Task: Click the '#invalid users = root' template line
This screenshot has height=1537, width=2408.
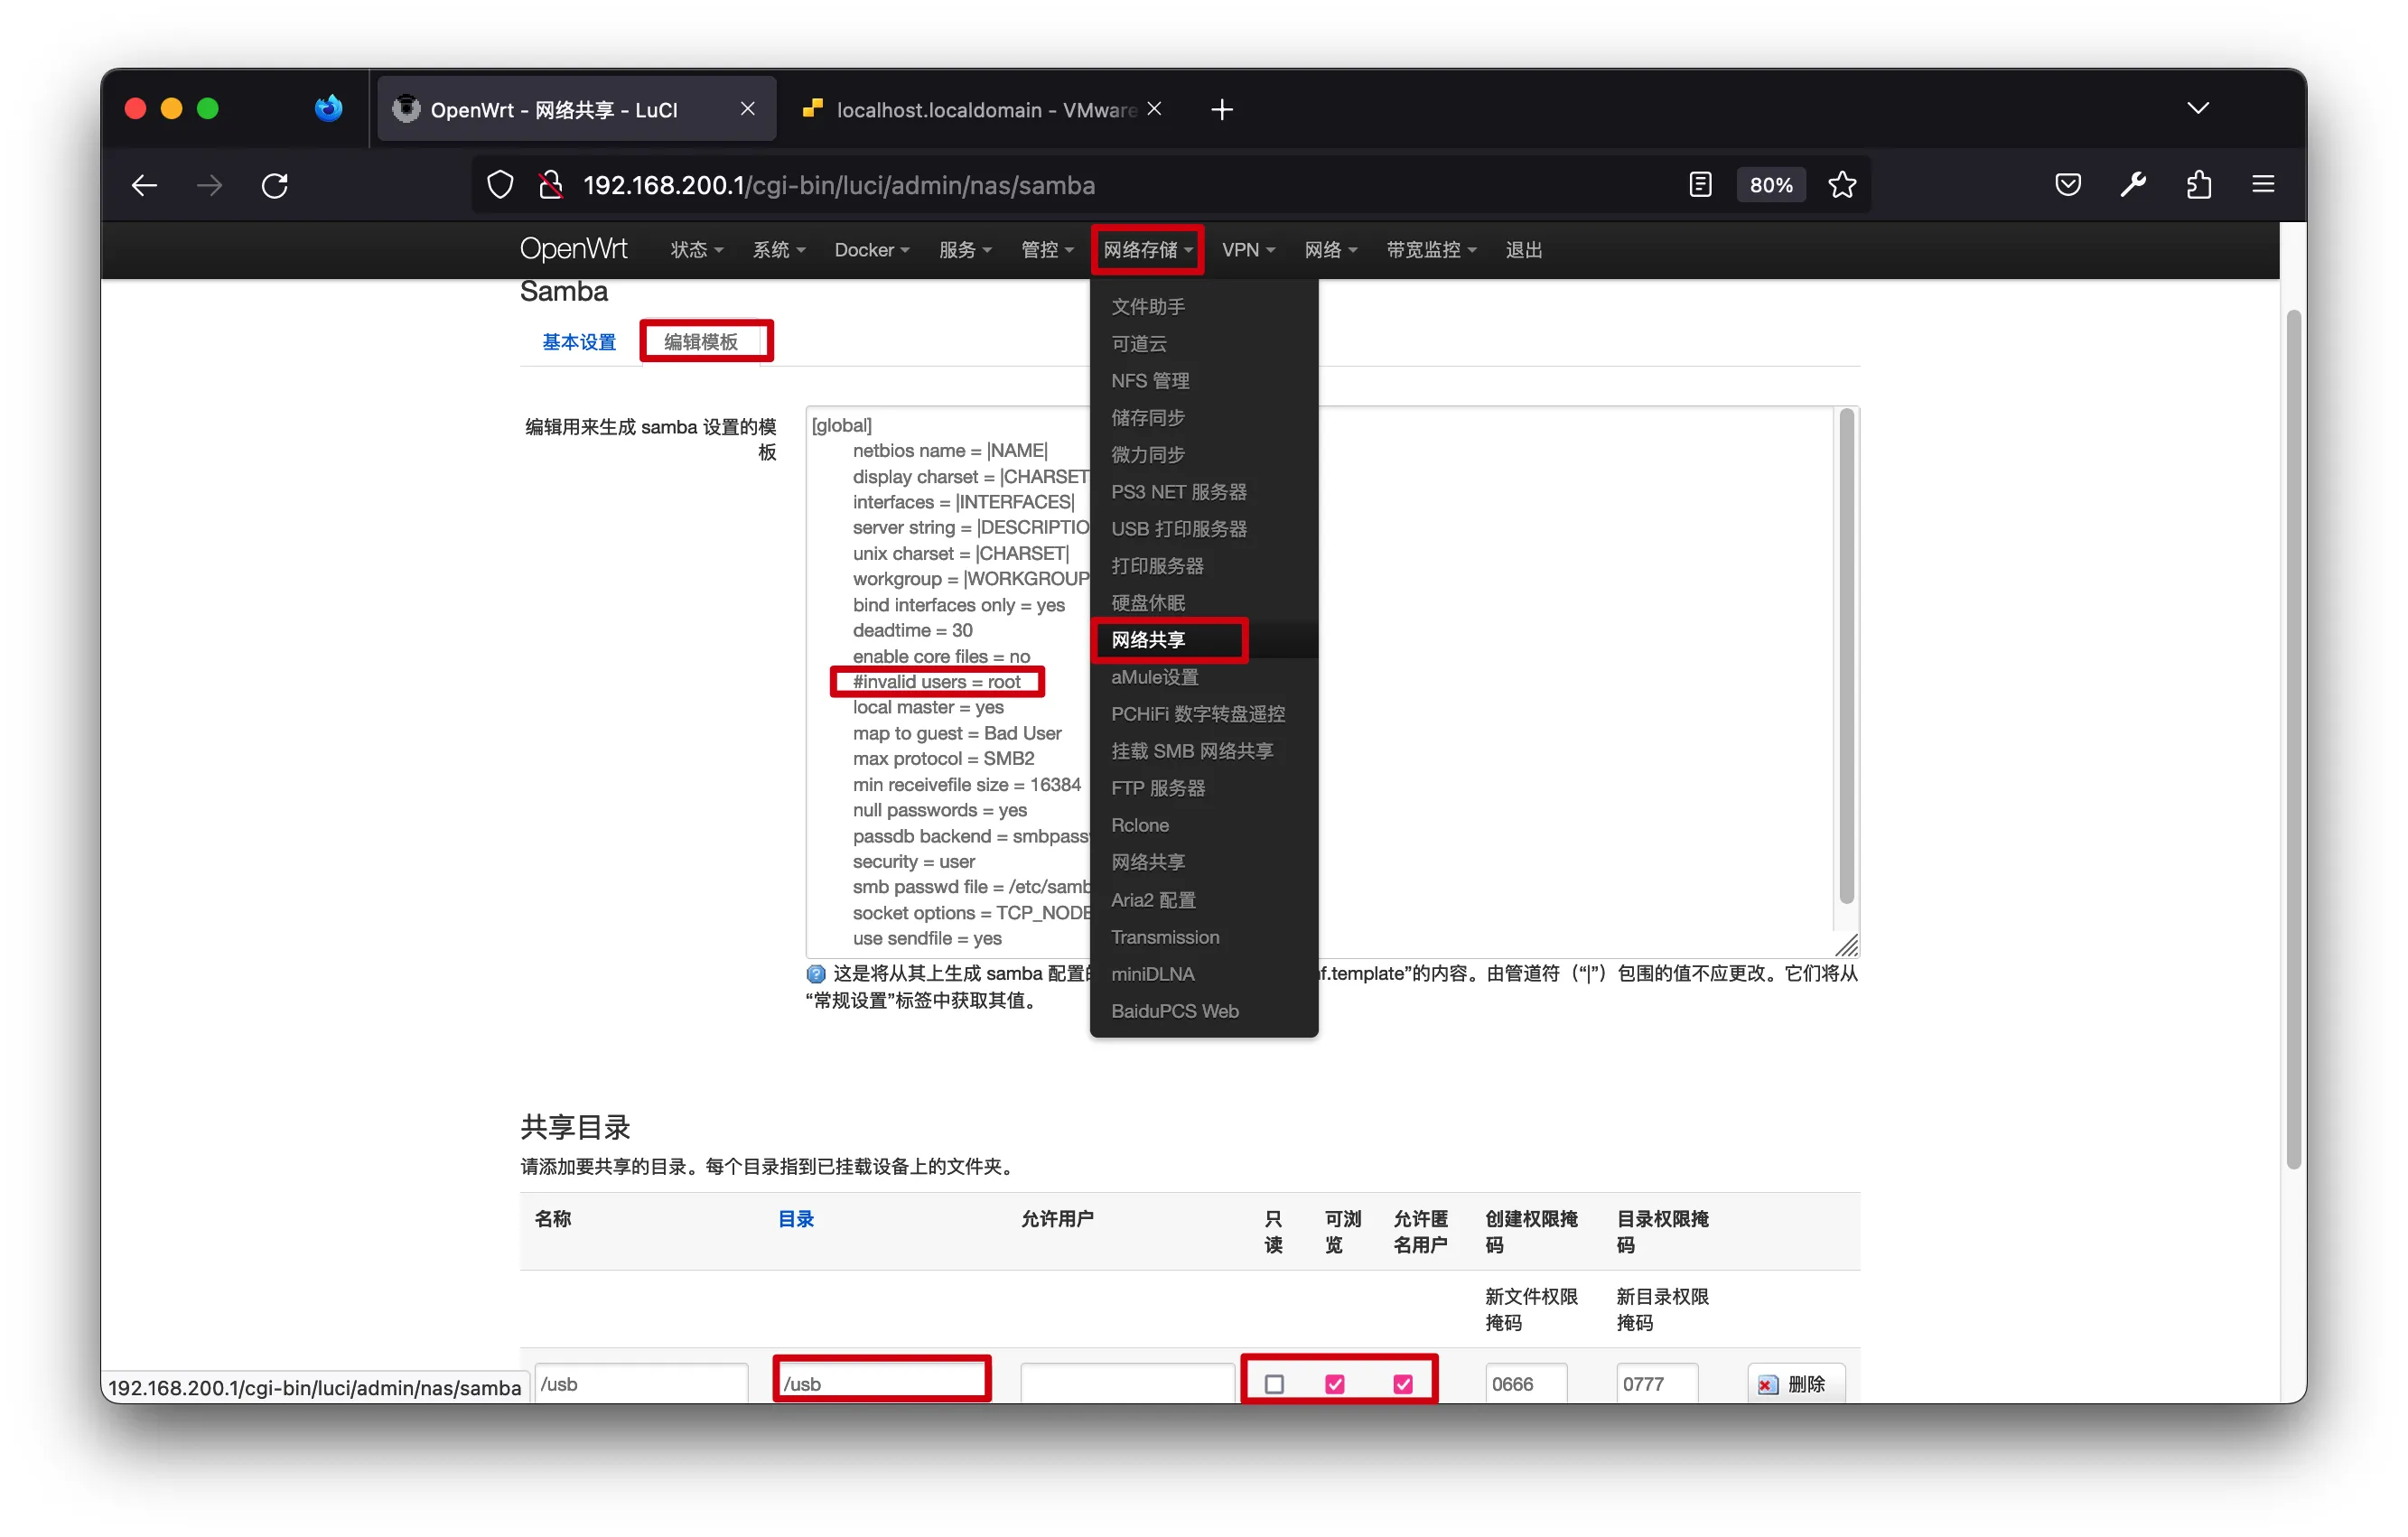Action: pos(937,682)
